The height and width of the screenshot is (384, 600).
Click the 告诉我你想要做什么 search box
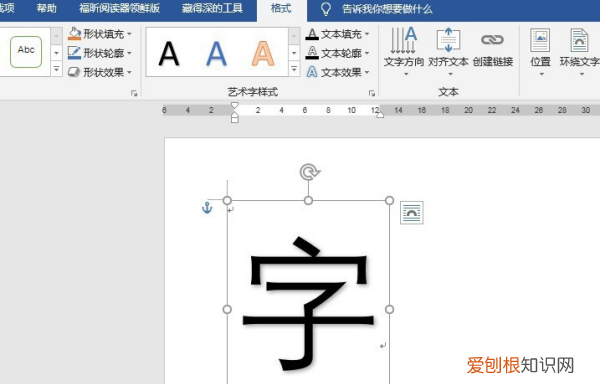click(387, 9)
